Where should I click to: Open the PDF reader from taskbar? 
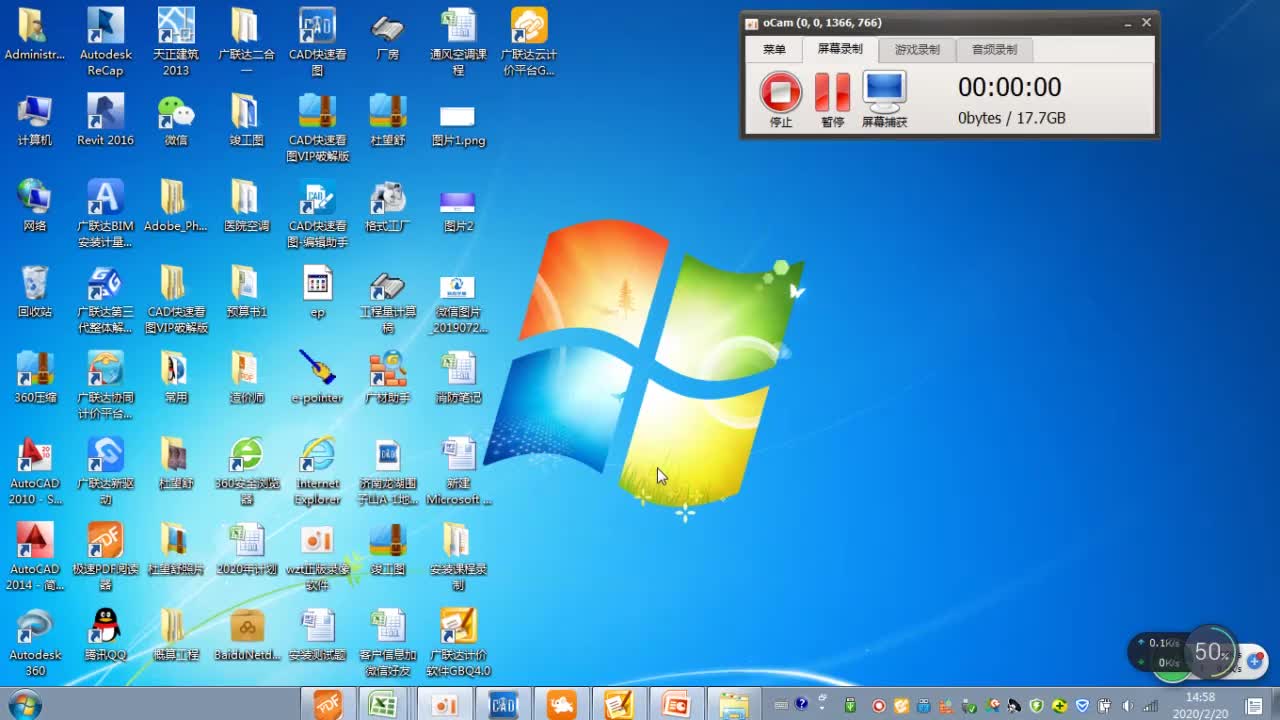click(x=328, y=704)
